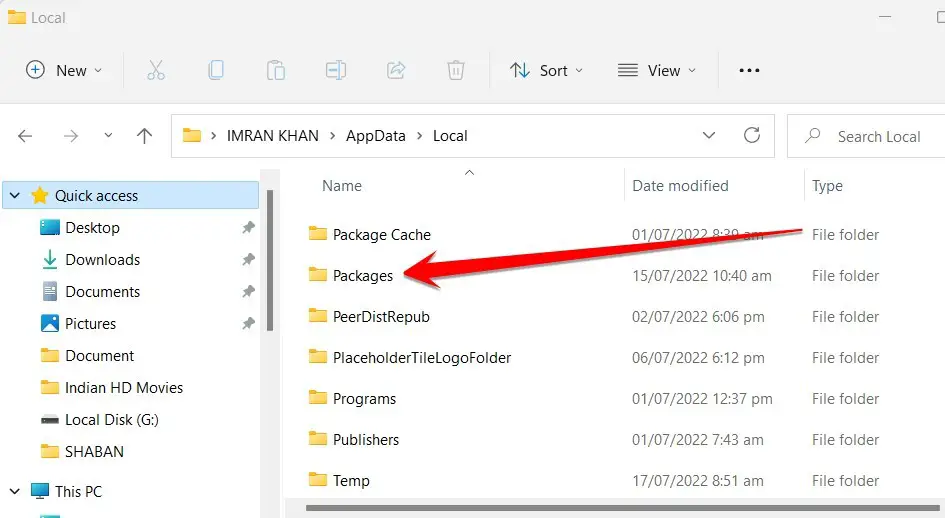This screenshot has width=945, height=518.
Task: Sort by Type column header
Action: click(x=827, y=186)
